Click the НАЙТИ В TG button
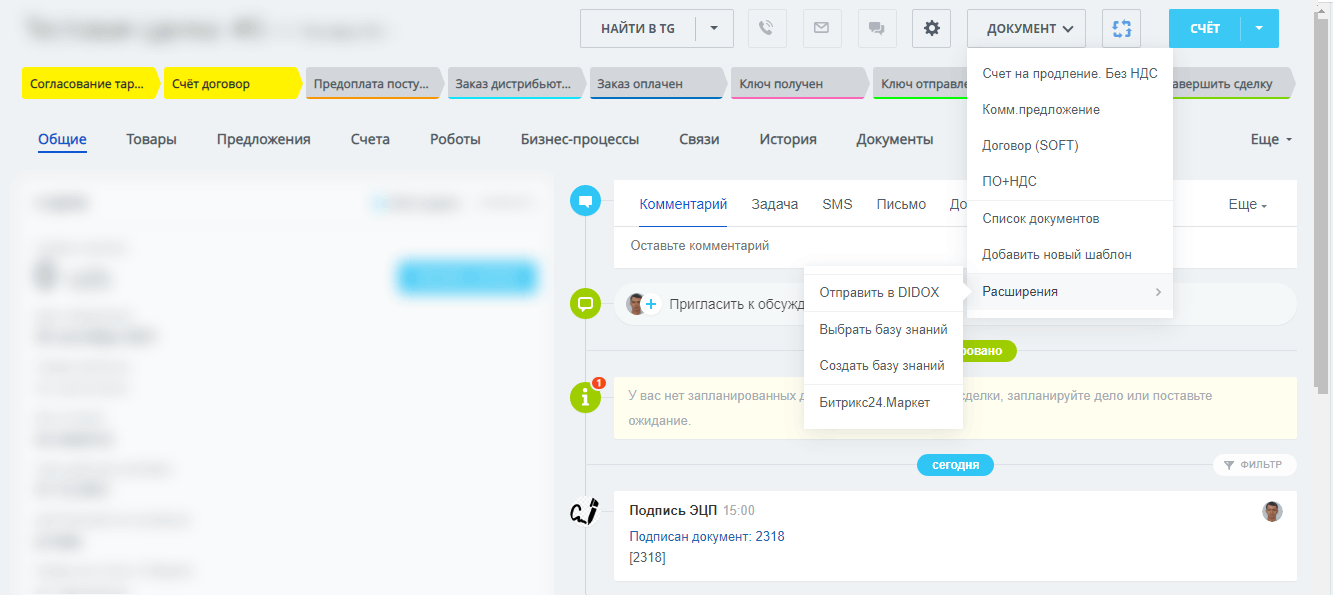Image resolution: width=1333 pixels, height=595 pixels. (638, 28)
